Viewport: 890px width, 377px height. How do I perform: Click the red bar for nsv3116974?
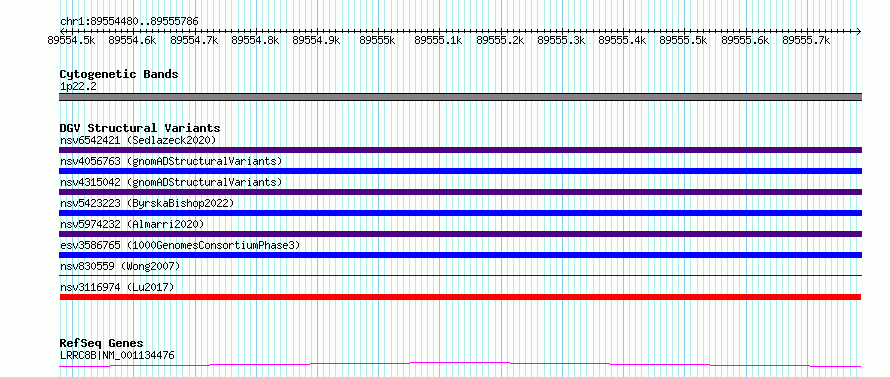pos(460,297)
